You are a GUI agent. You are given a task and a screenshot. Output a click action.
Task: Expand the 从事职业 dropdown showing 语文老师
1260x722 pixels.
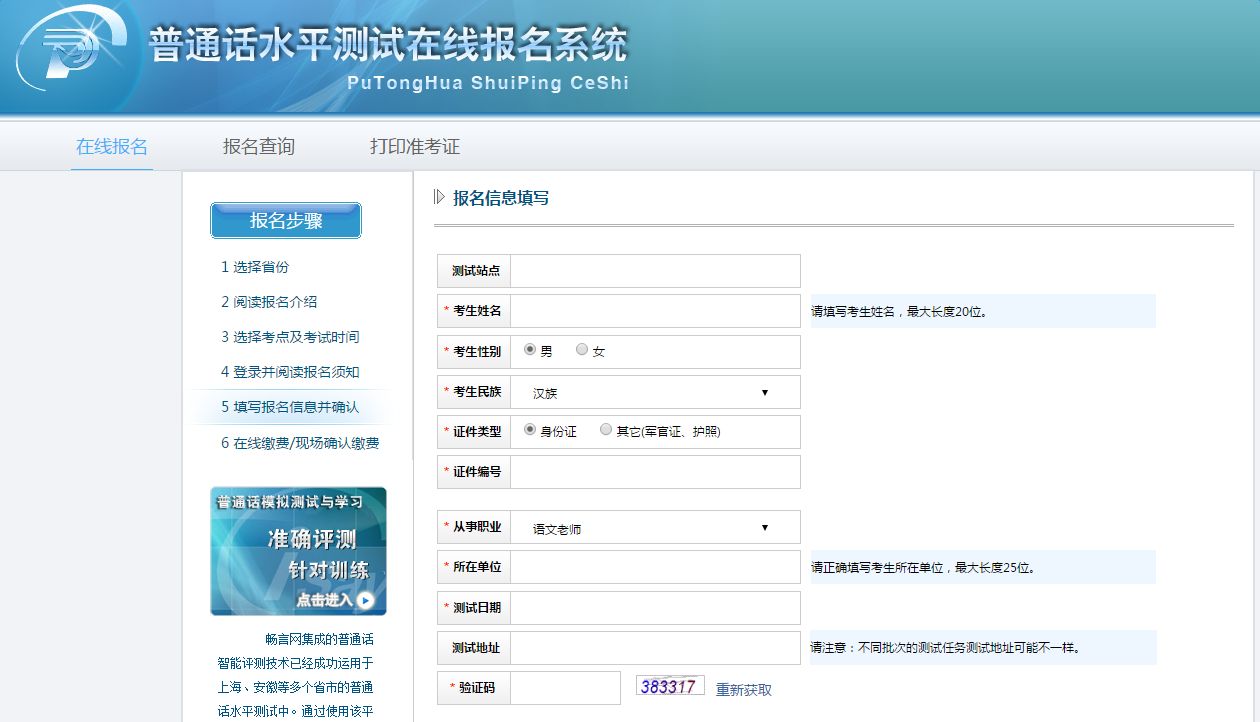[655, 528]
